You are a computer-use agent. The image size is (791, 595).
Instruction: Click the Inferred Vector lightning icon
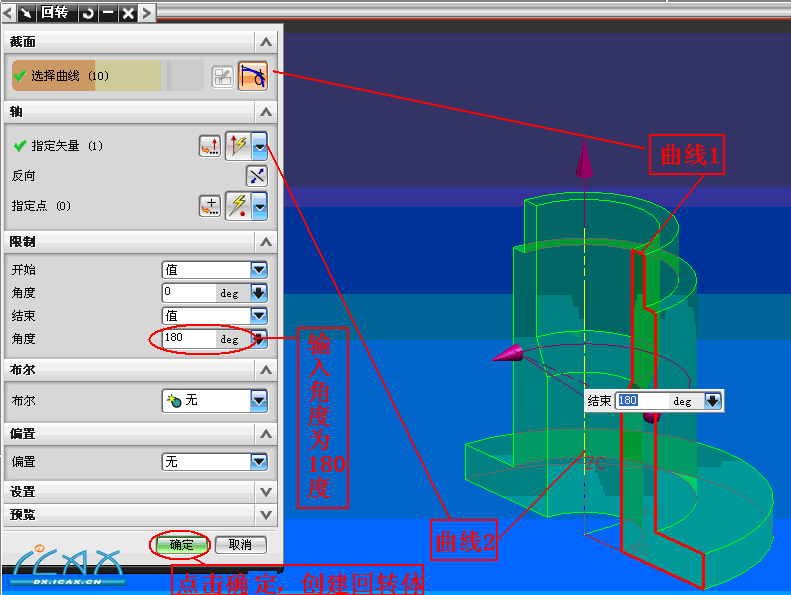point(238,146)
